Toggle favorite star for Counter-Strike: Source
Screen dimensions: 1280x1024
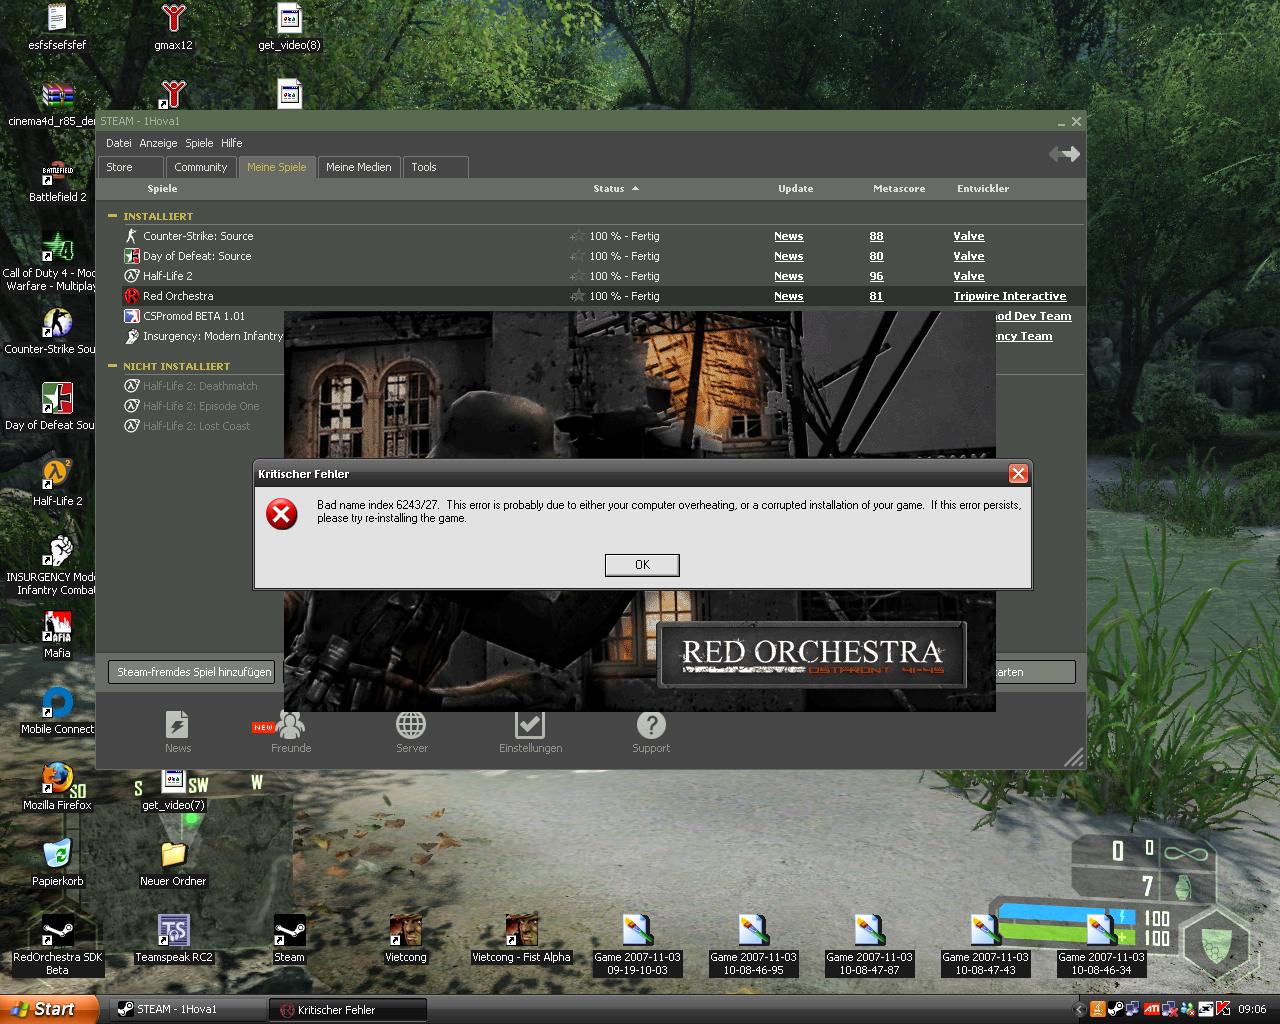(577, 236)
